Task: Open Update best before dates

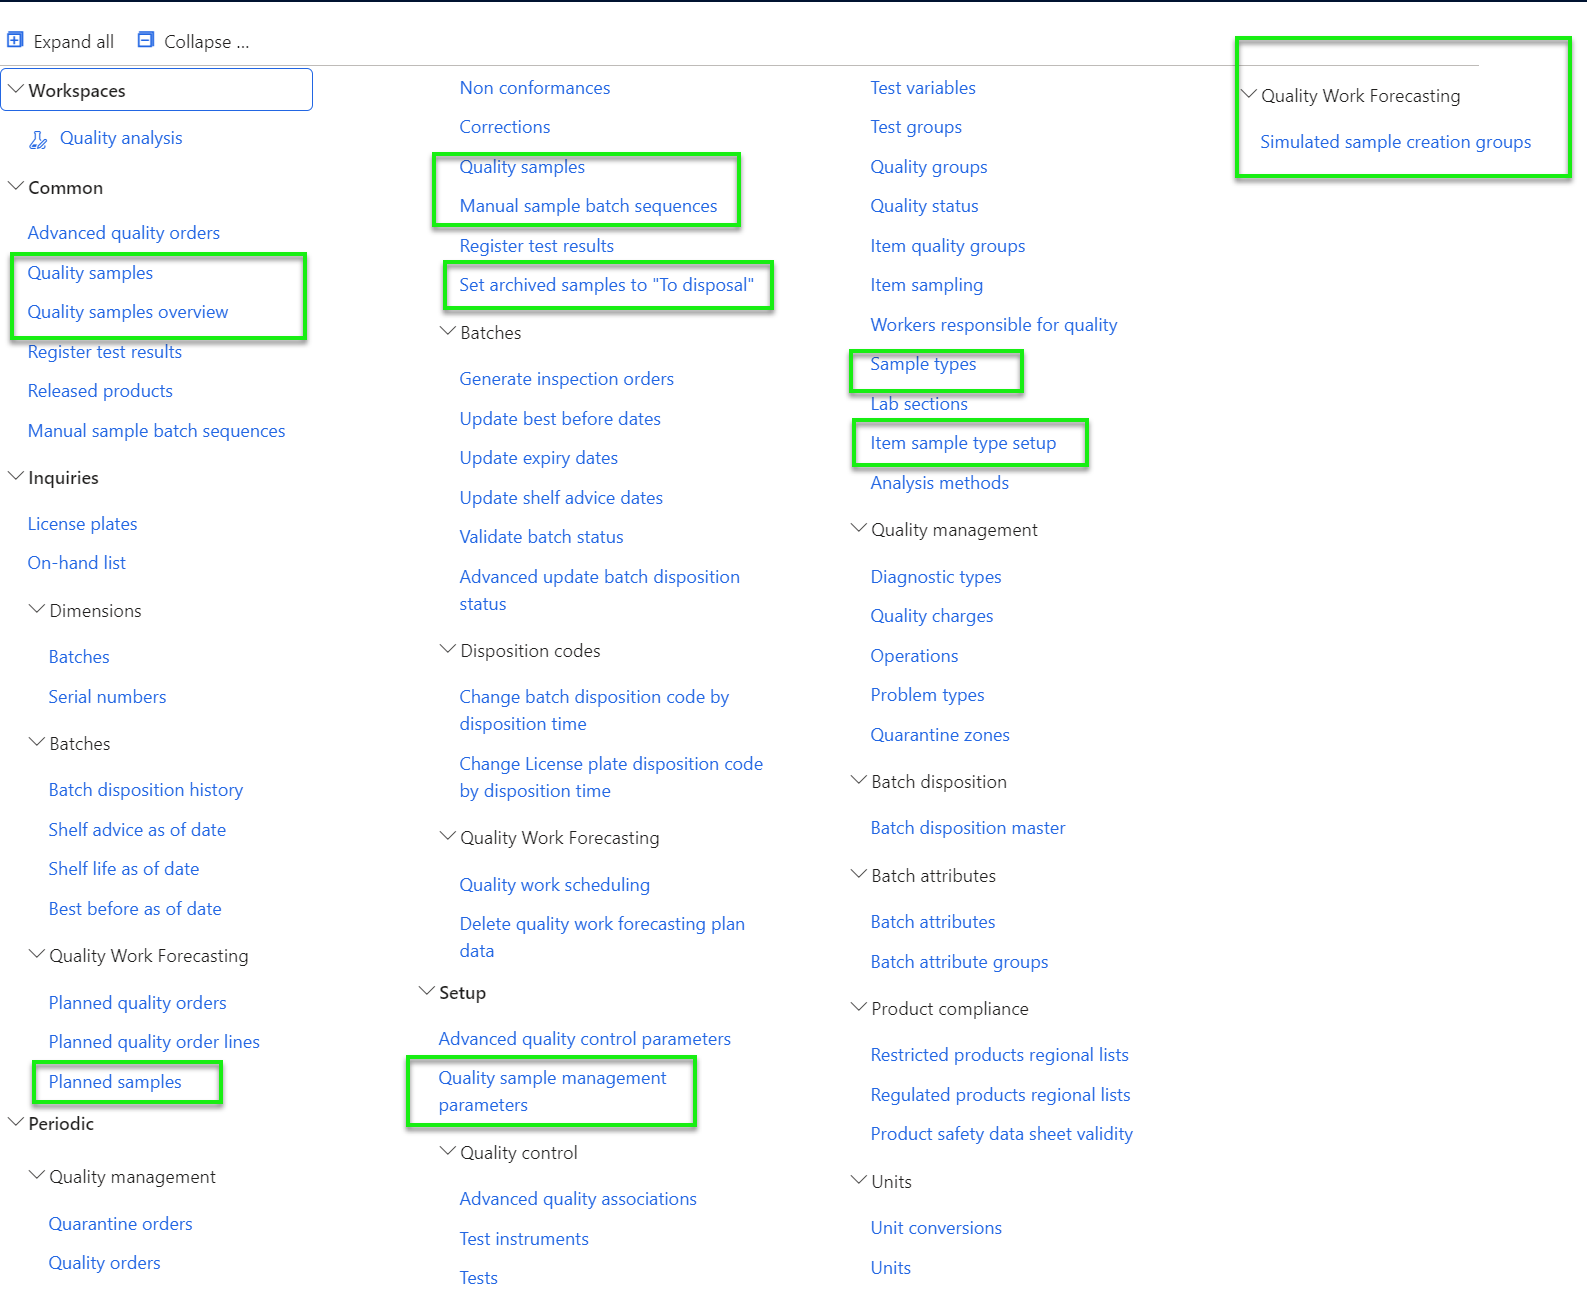Action: (x=560, y=419)
